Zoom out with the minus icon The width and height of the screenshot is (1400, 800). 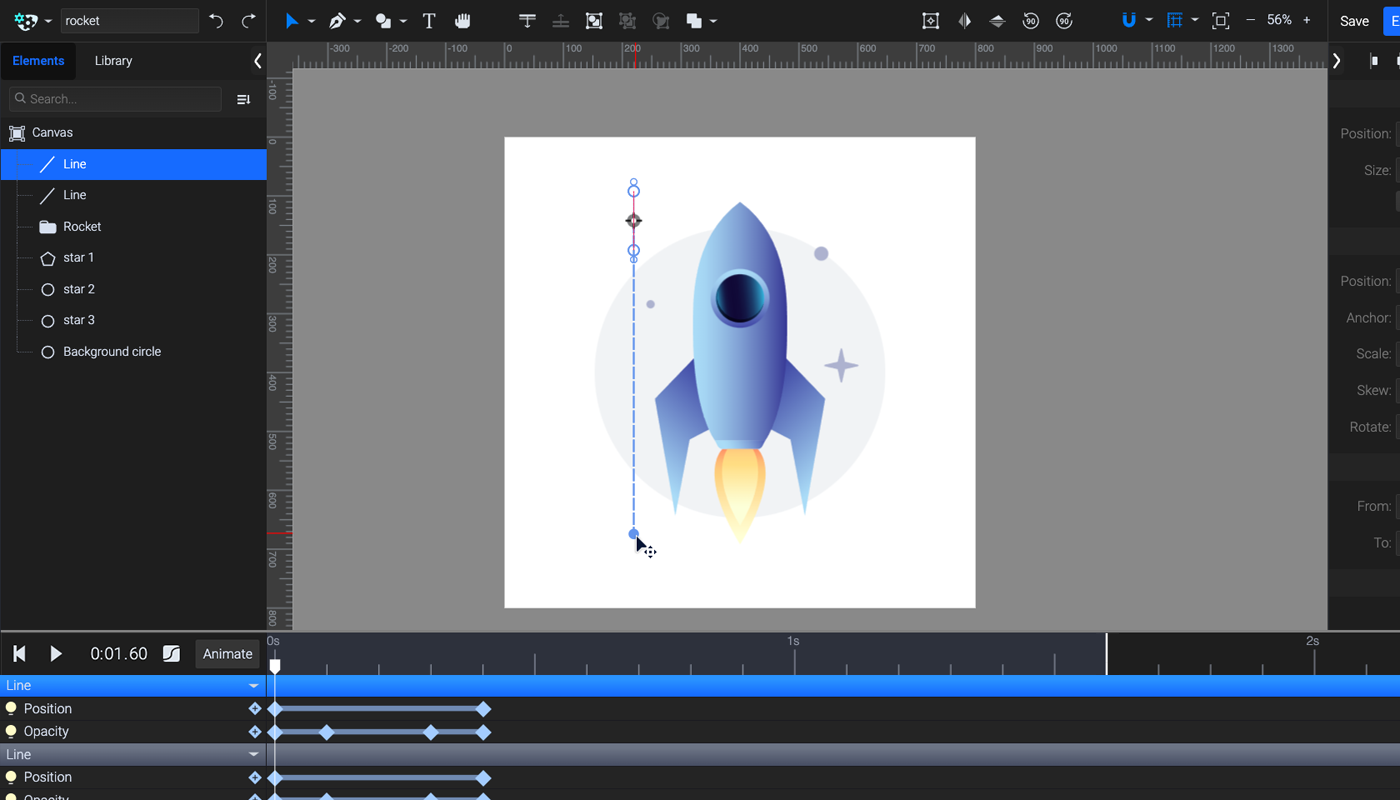click(x=1250, y=20)
